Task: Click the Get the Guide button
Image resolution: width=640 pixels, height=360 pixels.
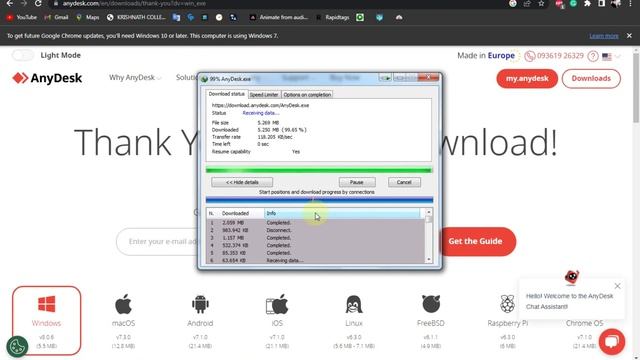Action: (476, 241)
